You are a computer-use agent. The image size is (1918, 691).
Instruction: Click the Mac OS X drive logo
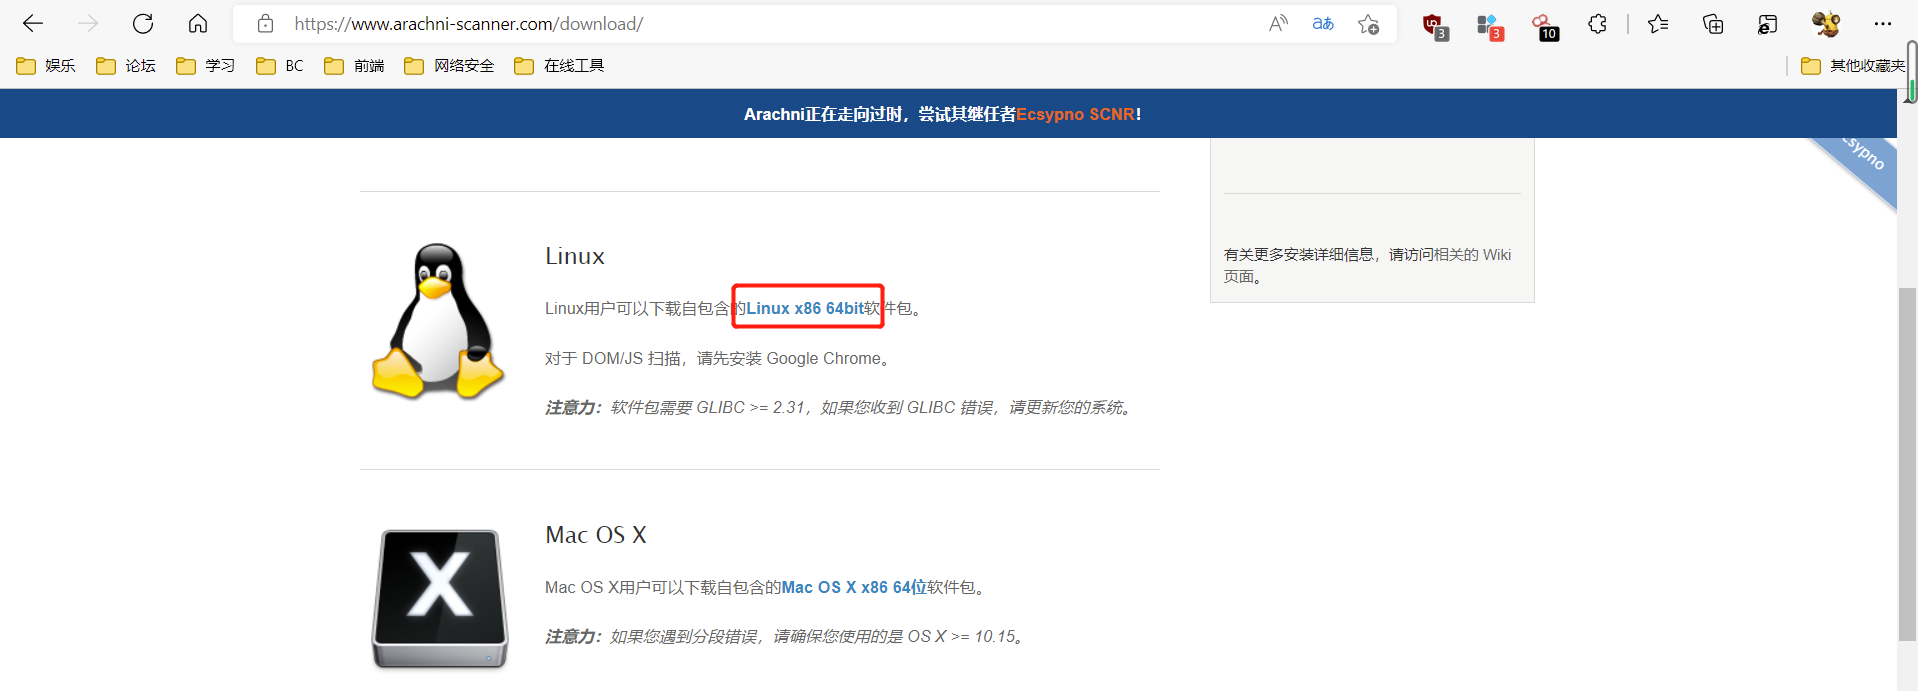coord(440,598)
